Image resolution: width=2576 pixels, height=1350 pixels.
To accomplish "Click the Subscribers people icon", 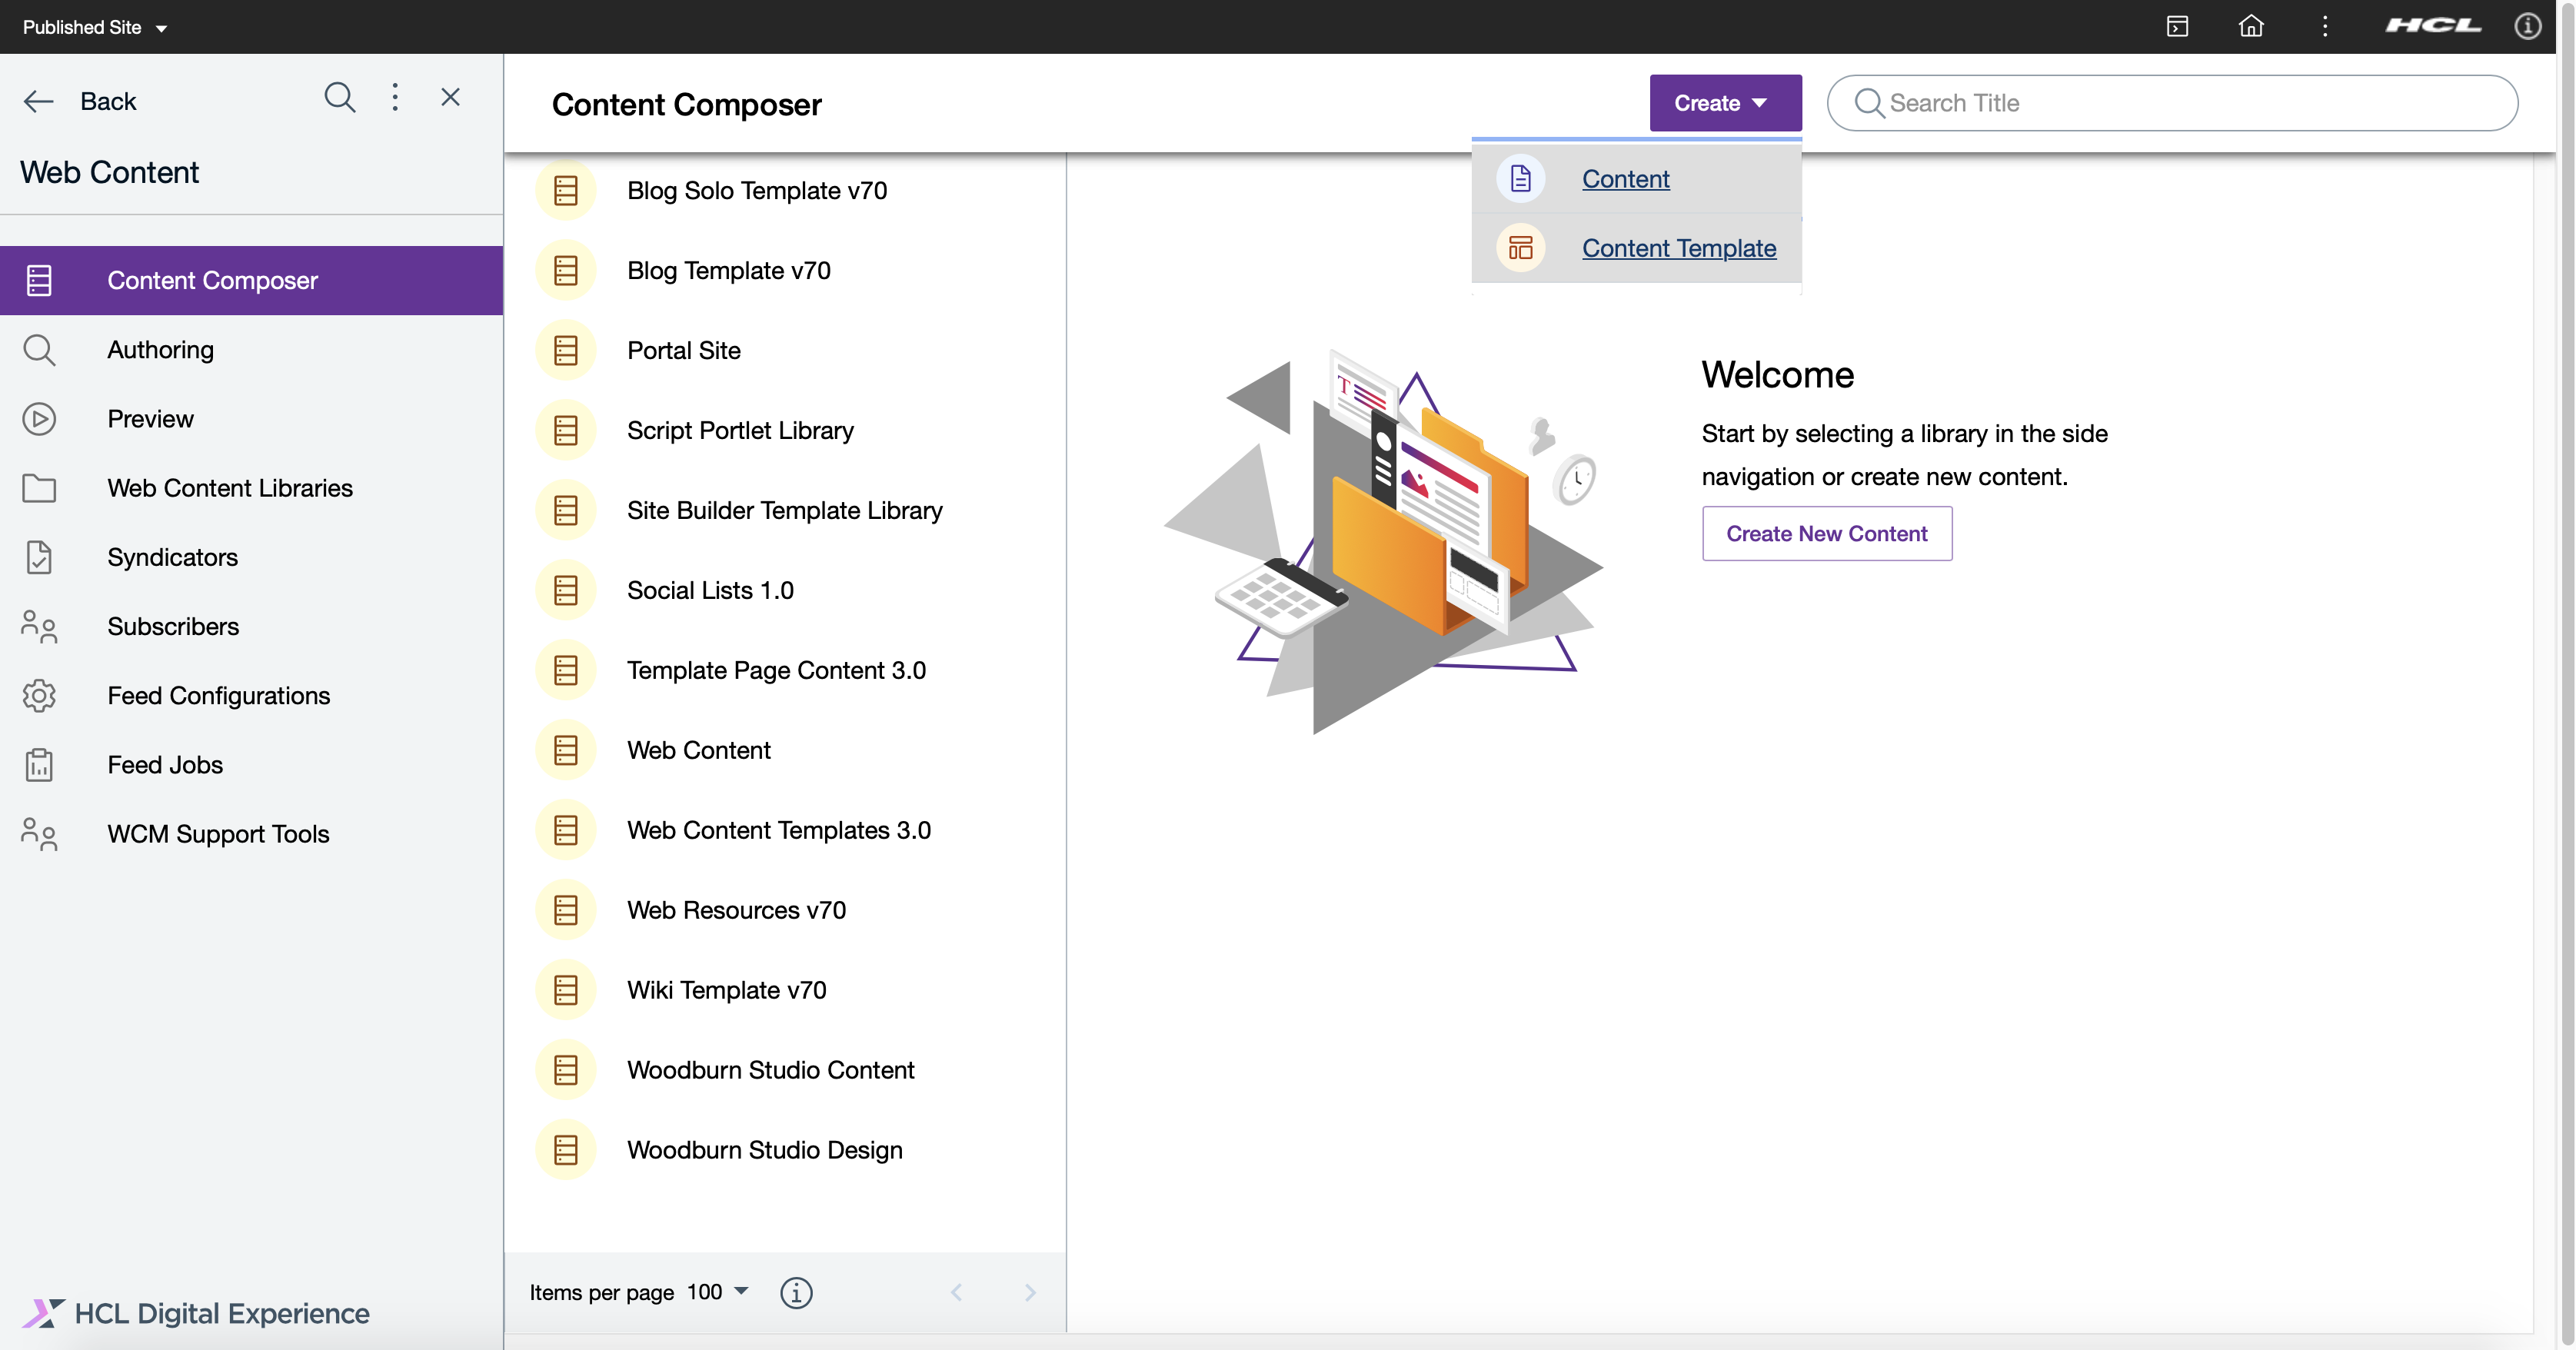I will pyautogui.click(x=39, y=626).
